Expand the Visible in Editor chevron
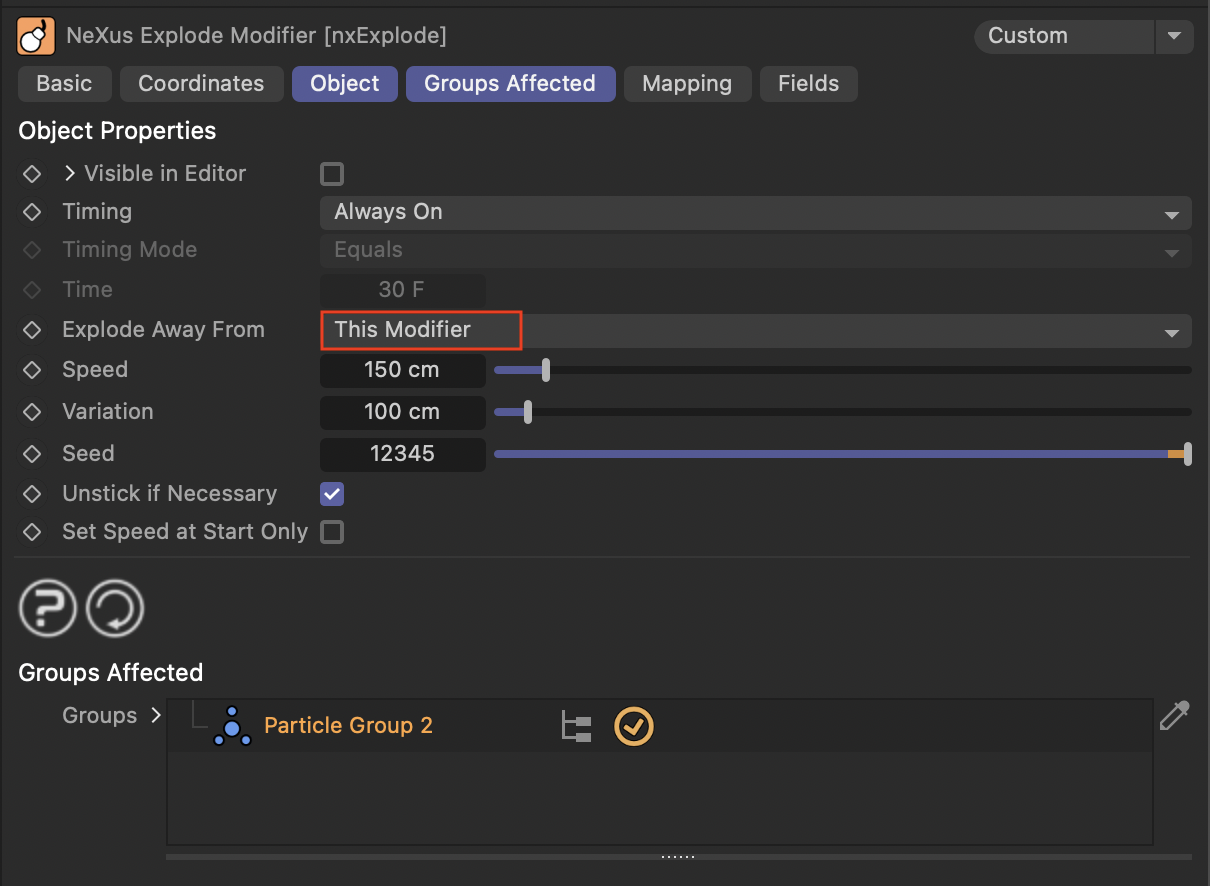 tap(69, 174)
